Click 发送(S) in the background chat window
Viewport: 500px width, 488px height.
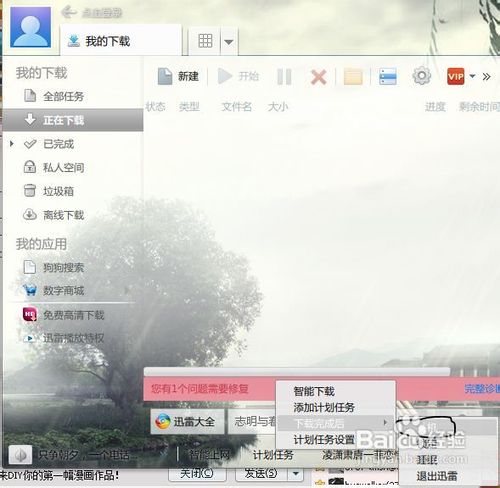(x=261, y=473)
